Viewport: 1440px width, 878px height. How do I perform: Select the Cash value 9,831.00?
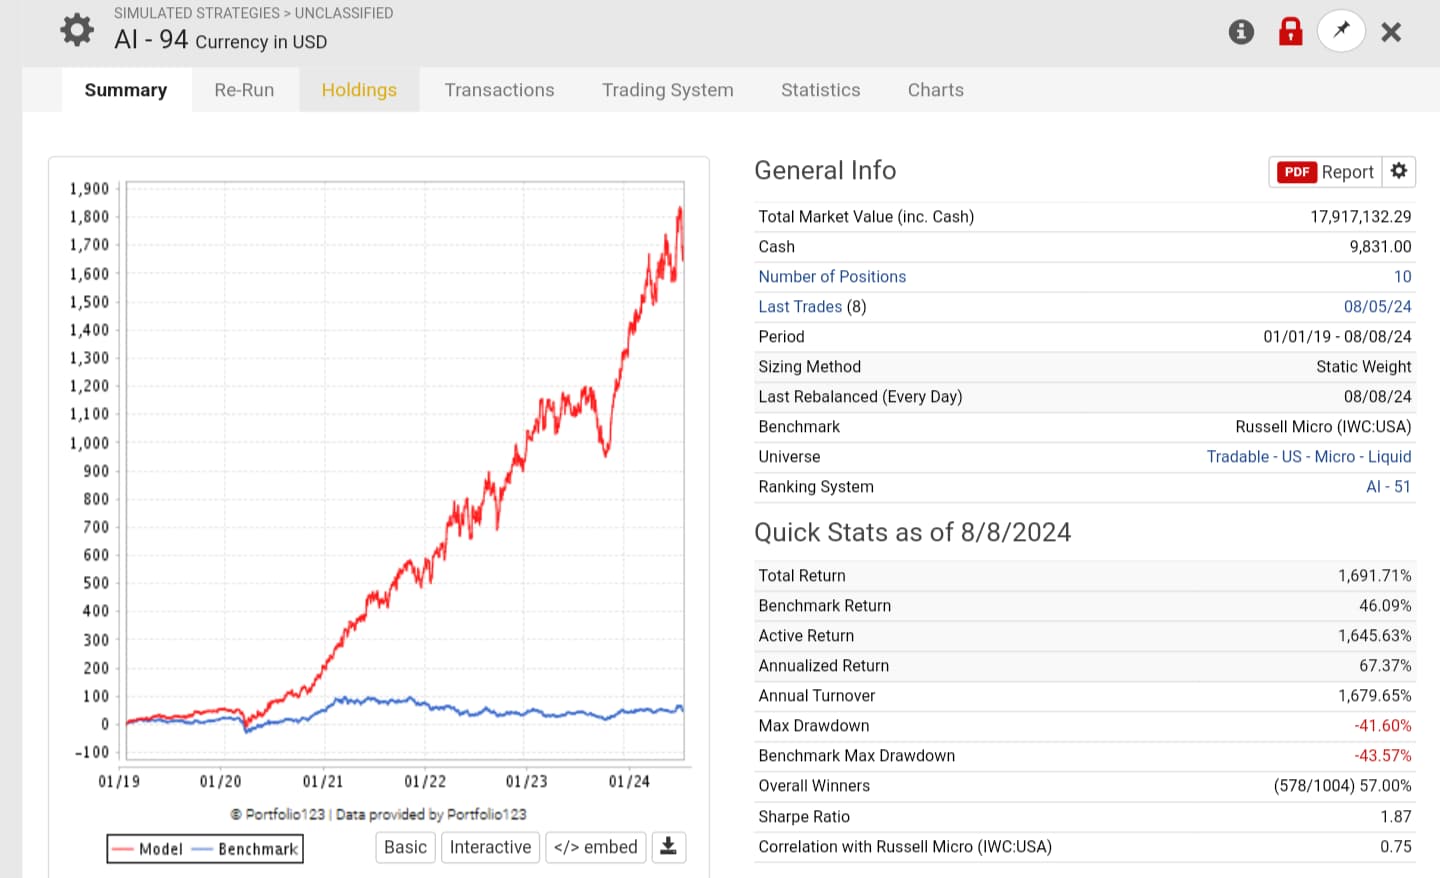click(1380, 247)
